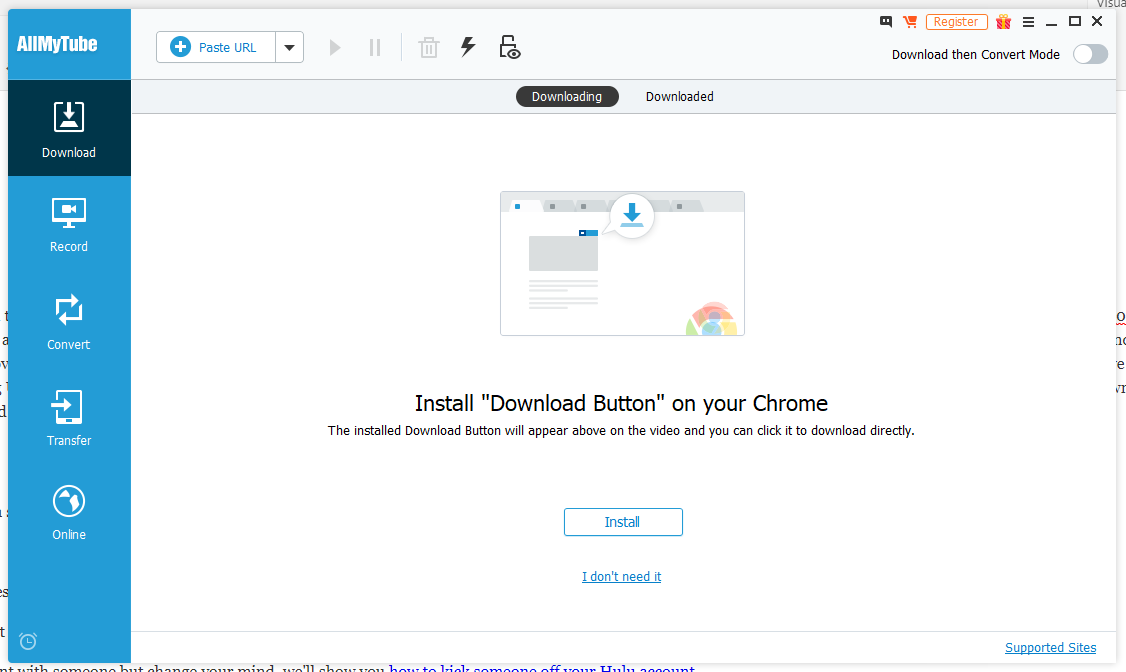This screenshot has width=1126, height=672.
Task: Open the Download section in sidebar
Action: (x=69, y=129)
